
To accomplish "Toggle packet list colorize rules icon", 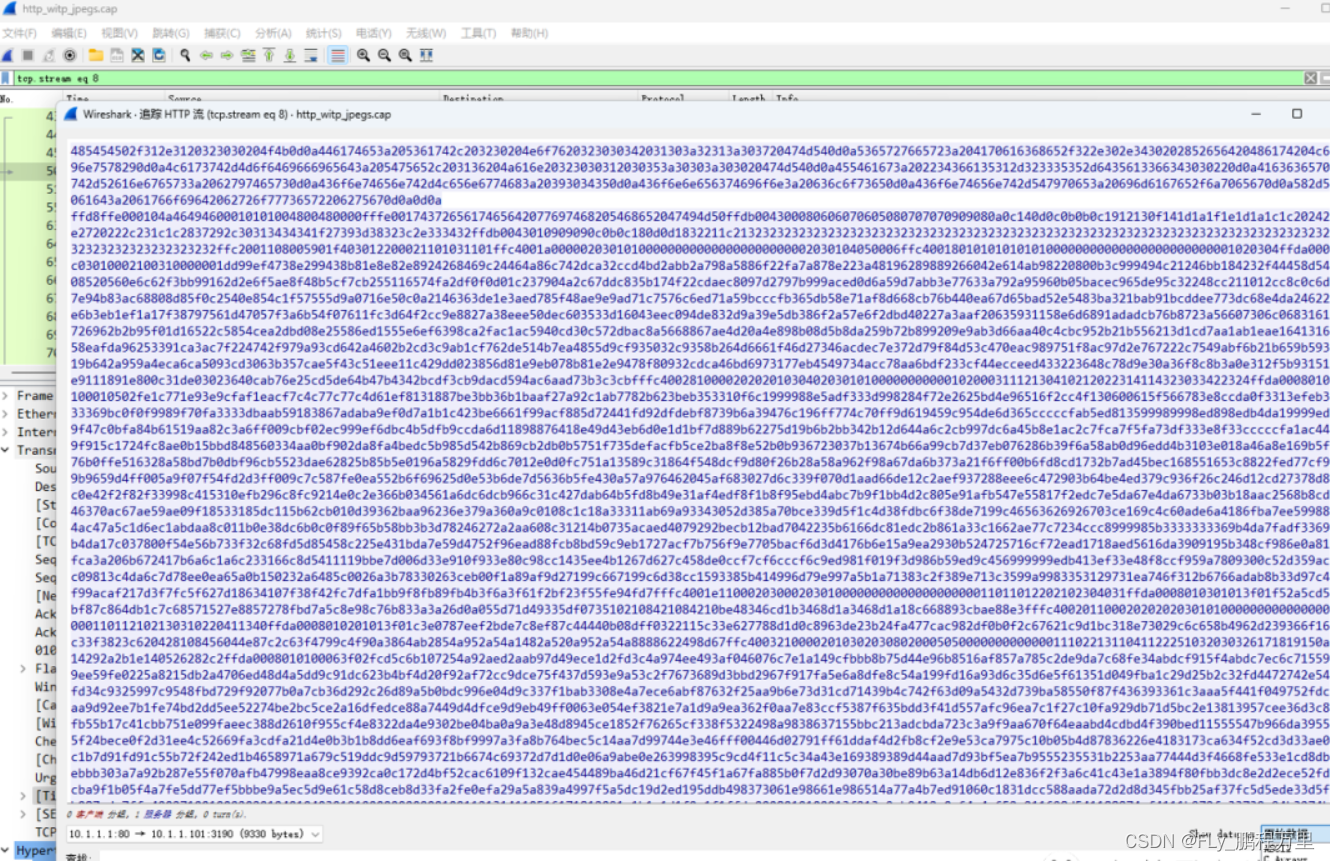I will click(x=337, y=55).
